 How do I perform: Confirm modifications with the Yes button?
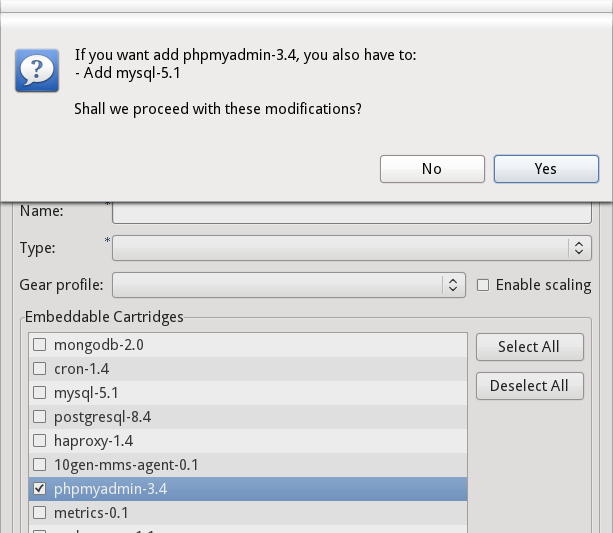coord(546,169)
